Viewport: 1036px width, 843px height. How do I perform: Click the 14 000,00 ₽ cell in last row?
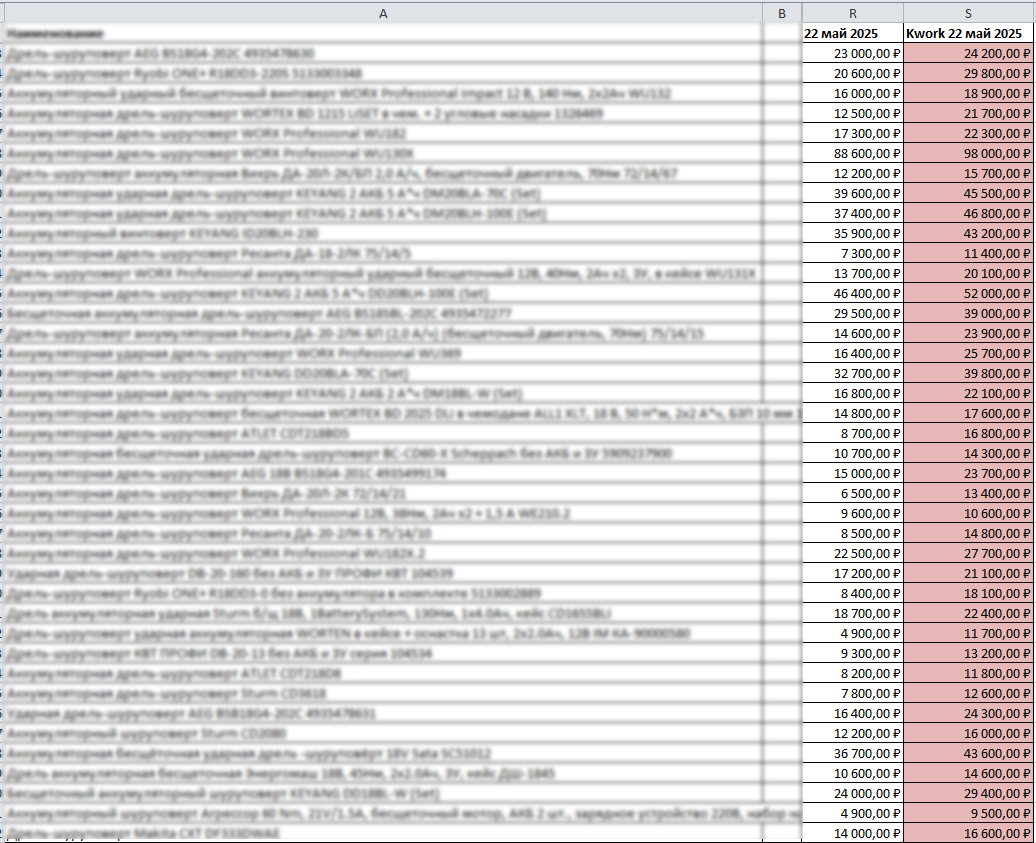(852, 833)
